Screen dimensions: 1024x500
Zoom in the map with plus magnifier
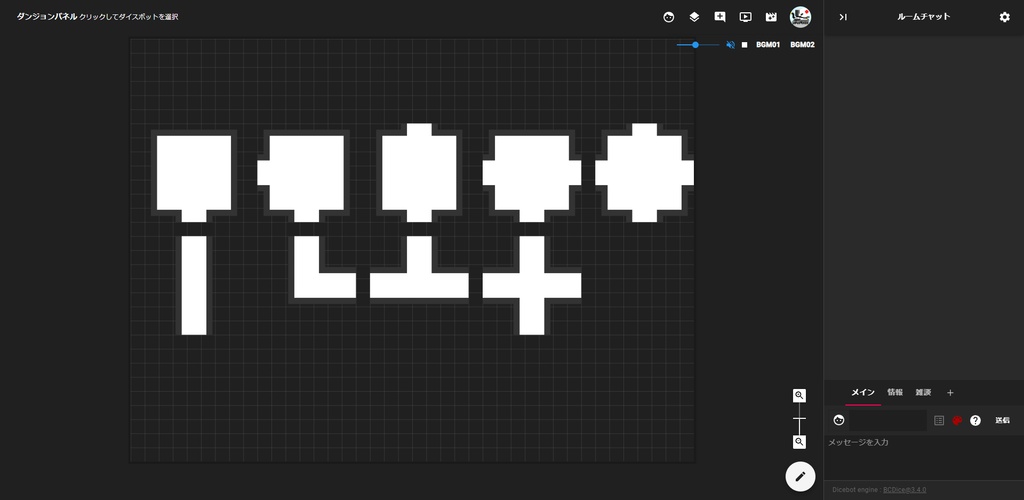[x=799, y=396]
